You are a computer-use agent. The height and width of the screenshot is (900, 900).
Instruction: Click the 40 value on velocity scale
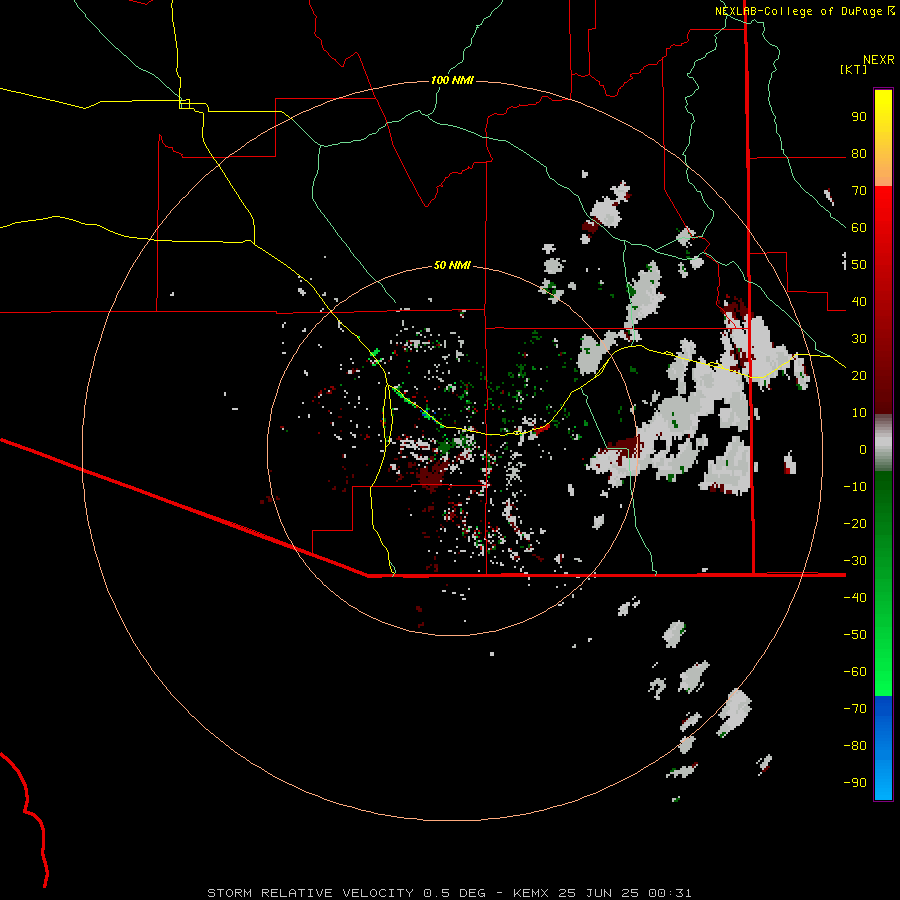859,302
